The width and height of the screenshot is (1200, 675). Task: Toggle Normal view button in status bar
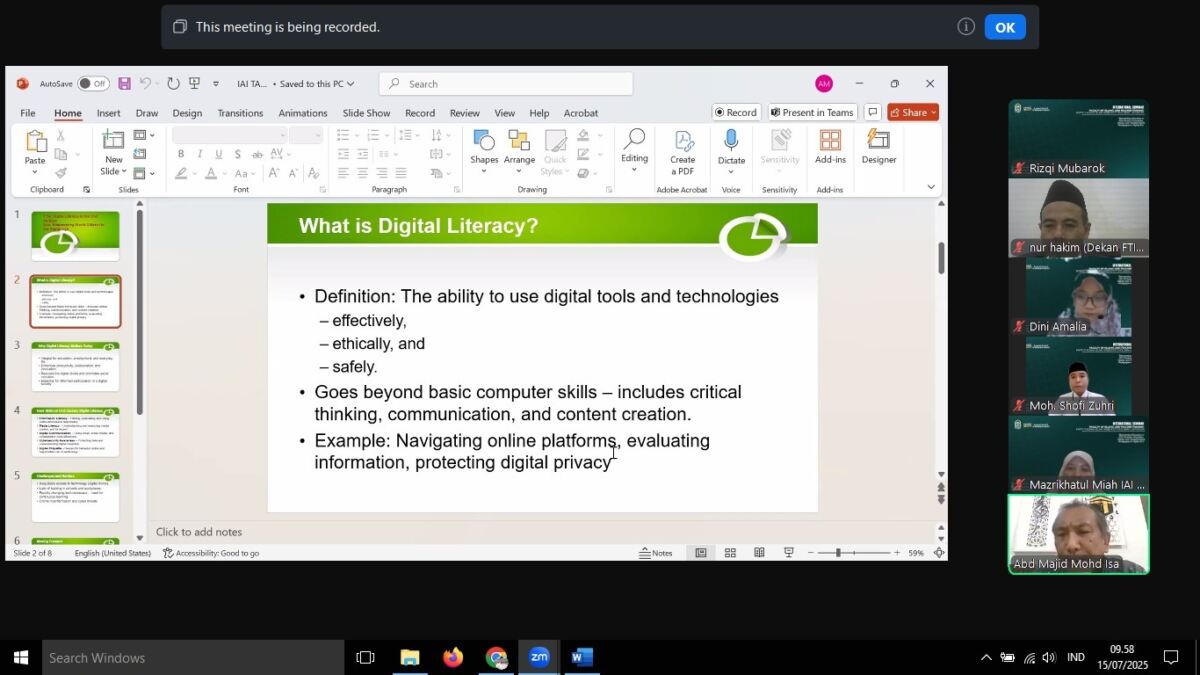pos(701,553)
